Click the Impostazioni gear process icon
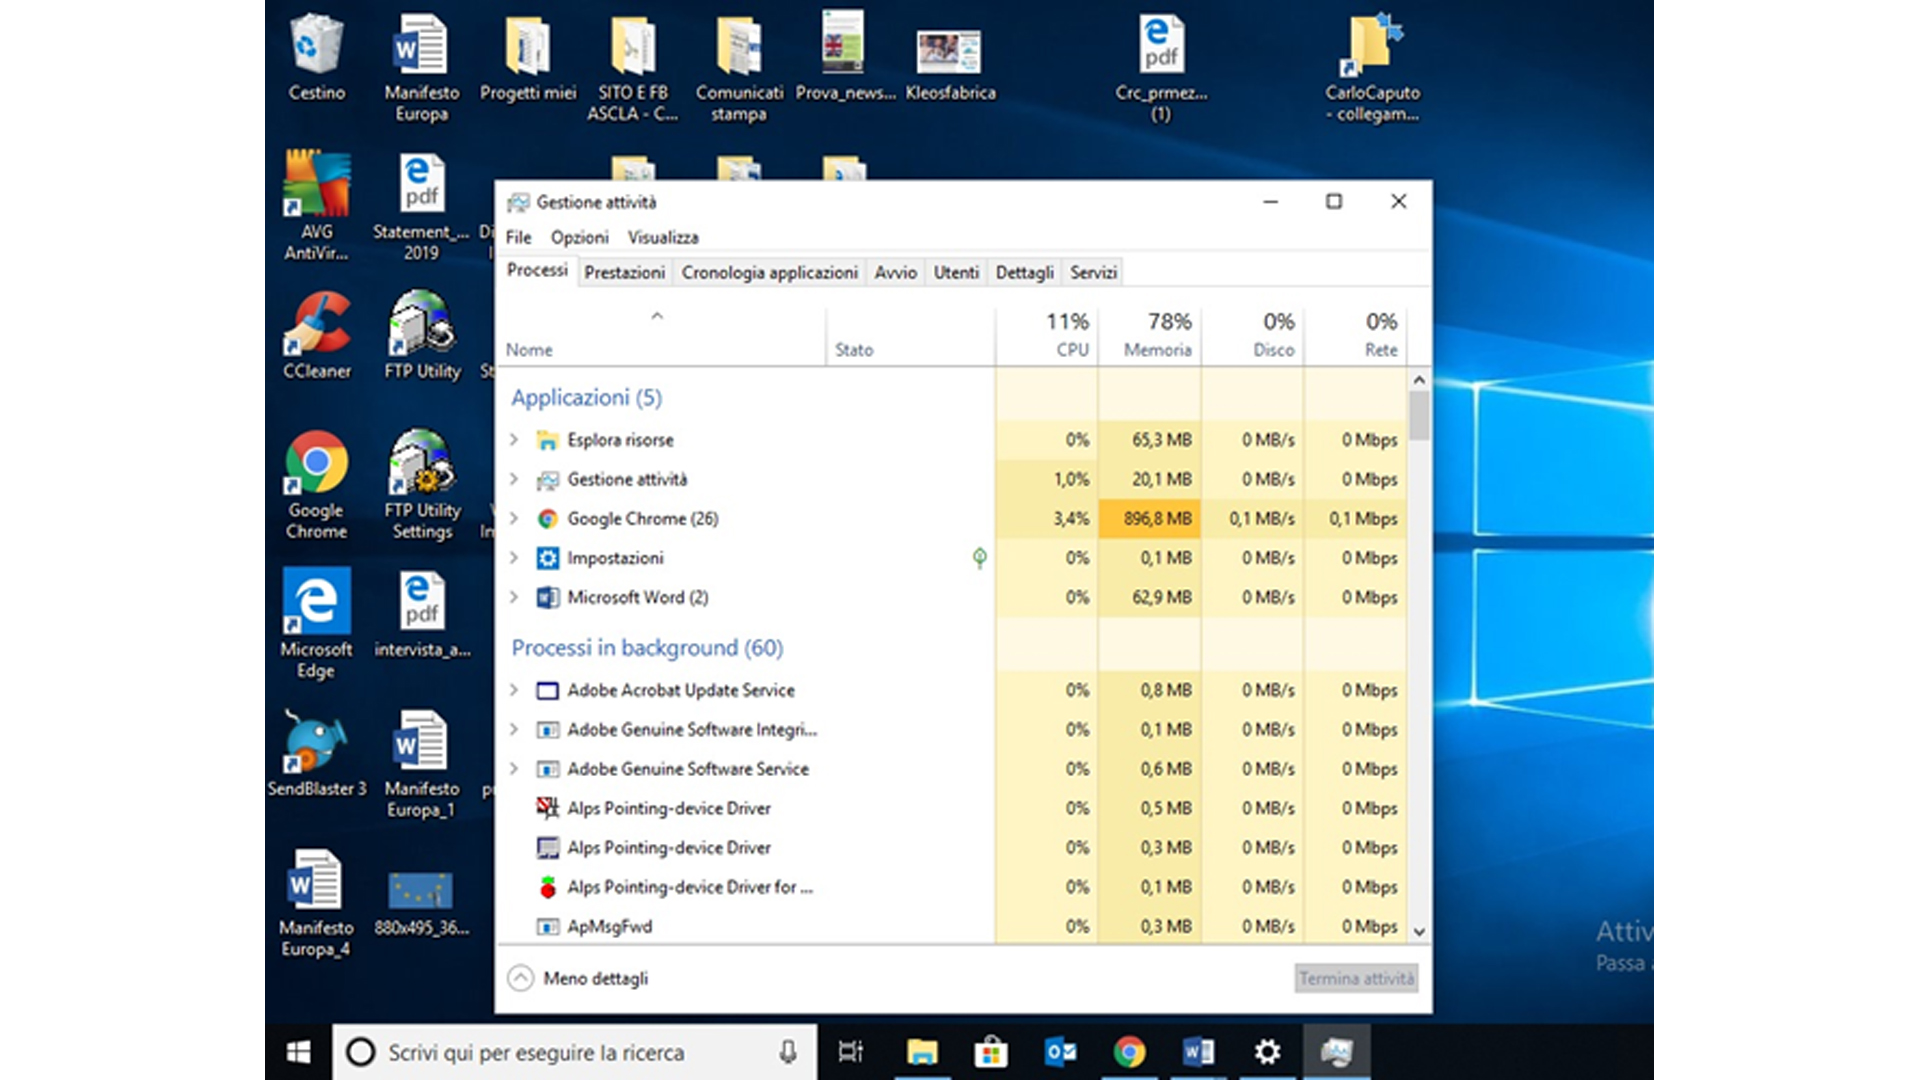The height and width of the screenshot is (1080, 1920). coord(547,558)
